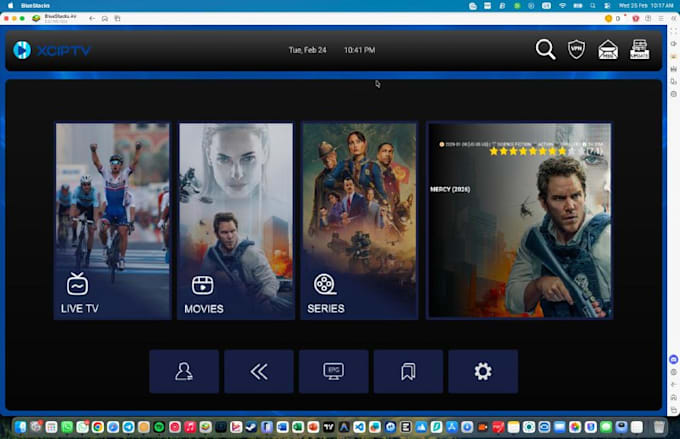Open Finder from the Dock
The width and height of the screenshot is (680, 439).
pos(20,427)
